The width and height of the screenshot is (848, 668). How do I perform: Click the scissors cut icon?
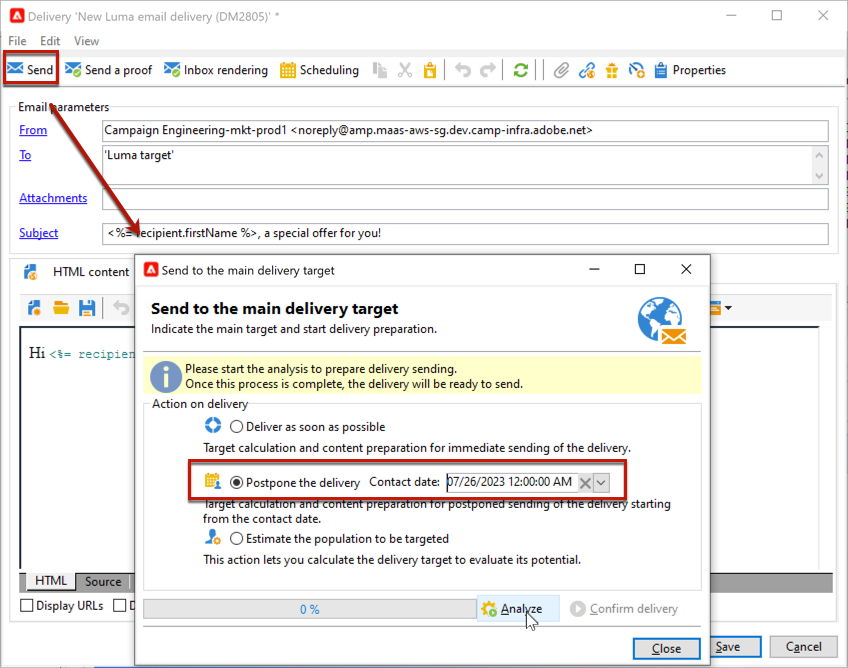pyautogui.click(x=405, y=70)
